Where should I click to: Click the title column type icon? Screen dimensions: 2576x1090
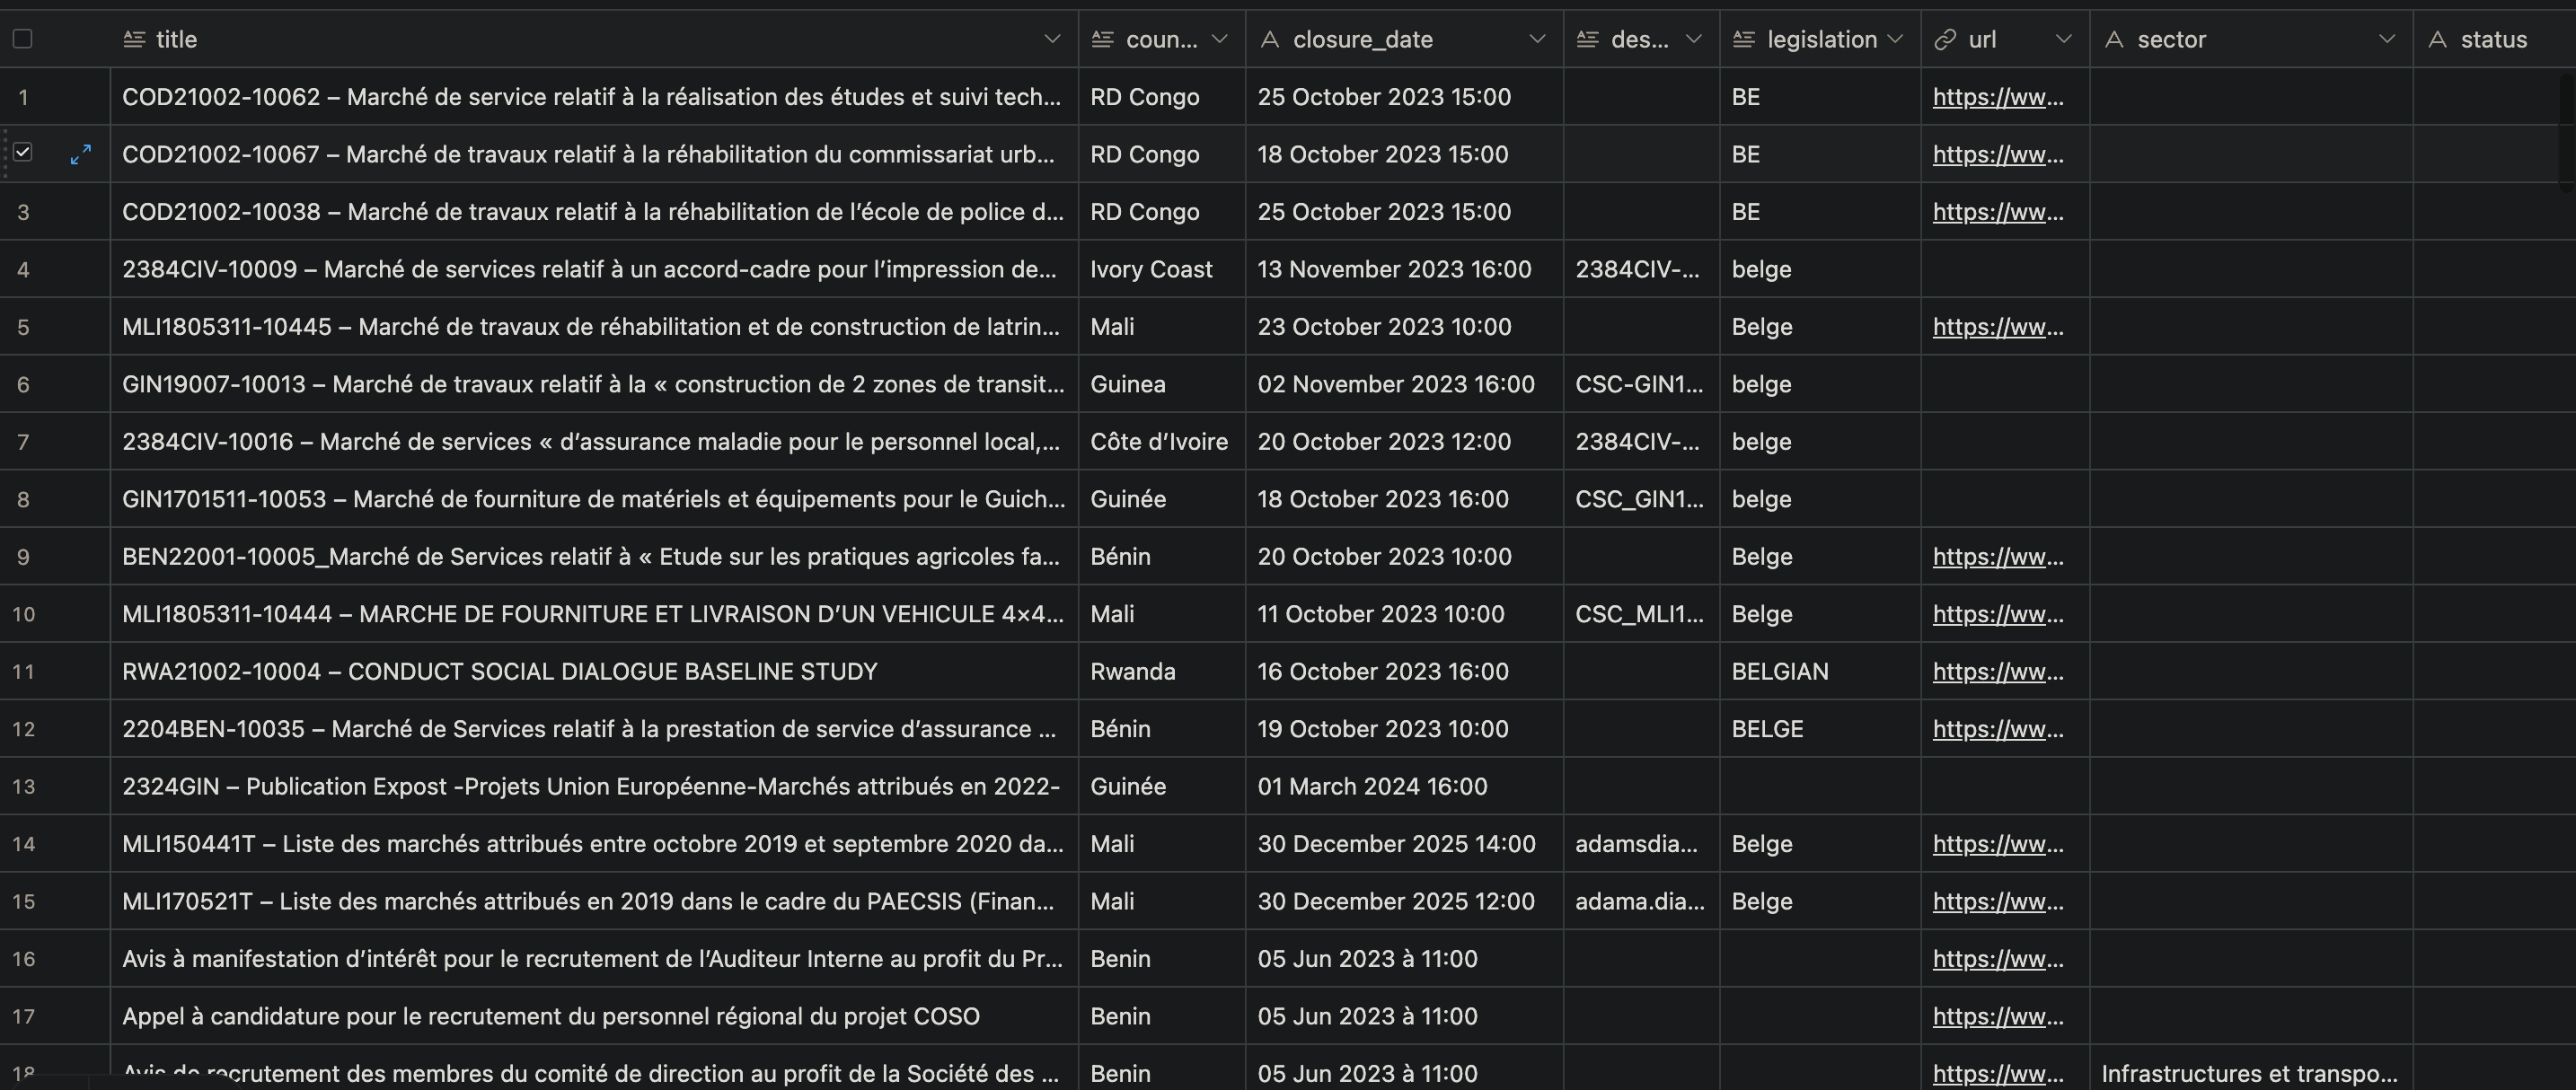pos(134,39)
